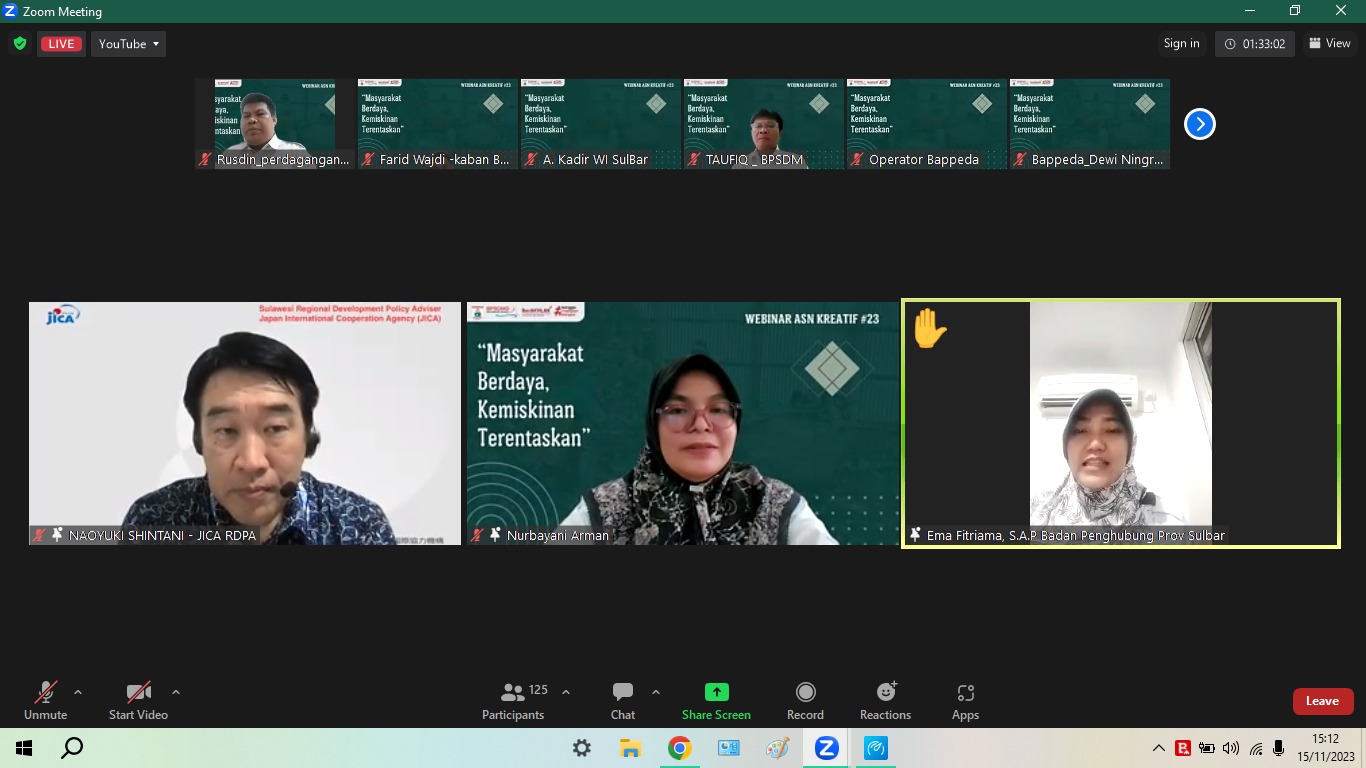Leave the meeting

[x=1322, y=701]
